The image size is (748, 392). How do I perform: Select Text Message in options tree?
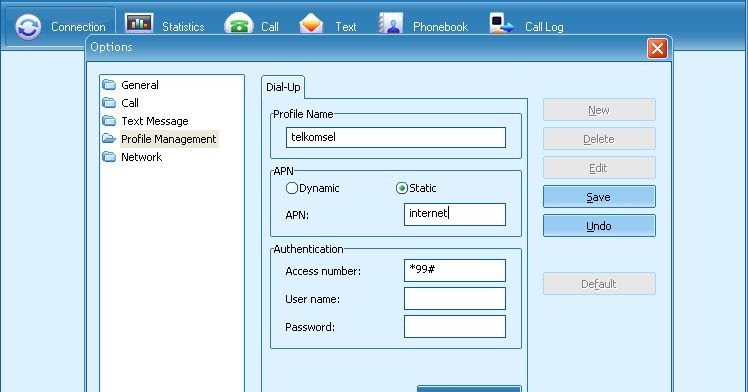click(x=155, y=121)
